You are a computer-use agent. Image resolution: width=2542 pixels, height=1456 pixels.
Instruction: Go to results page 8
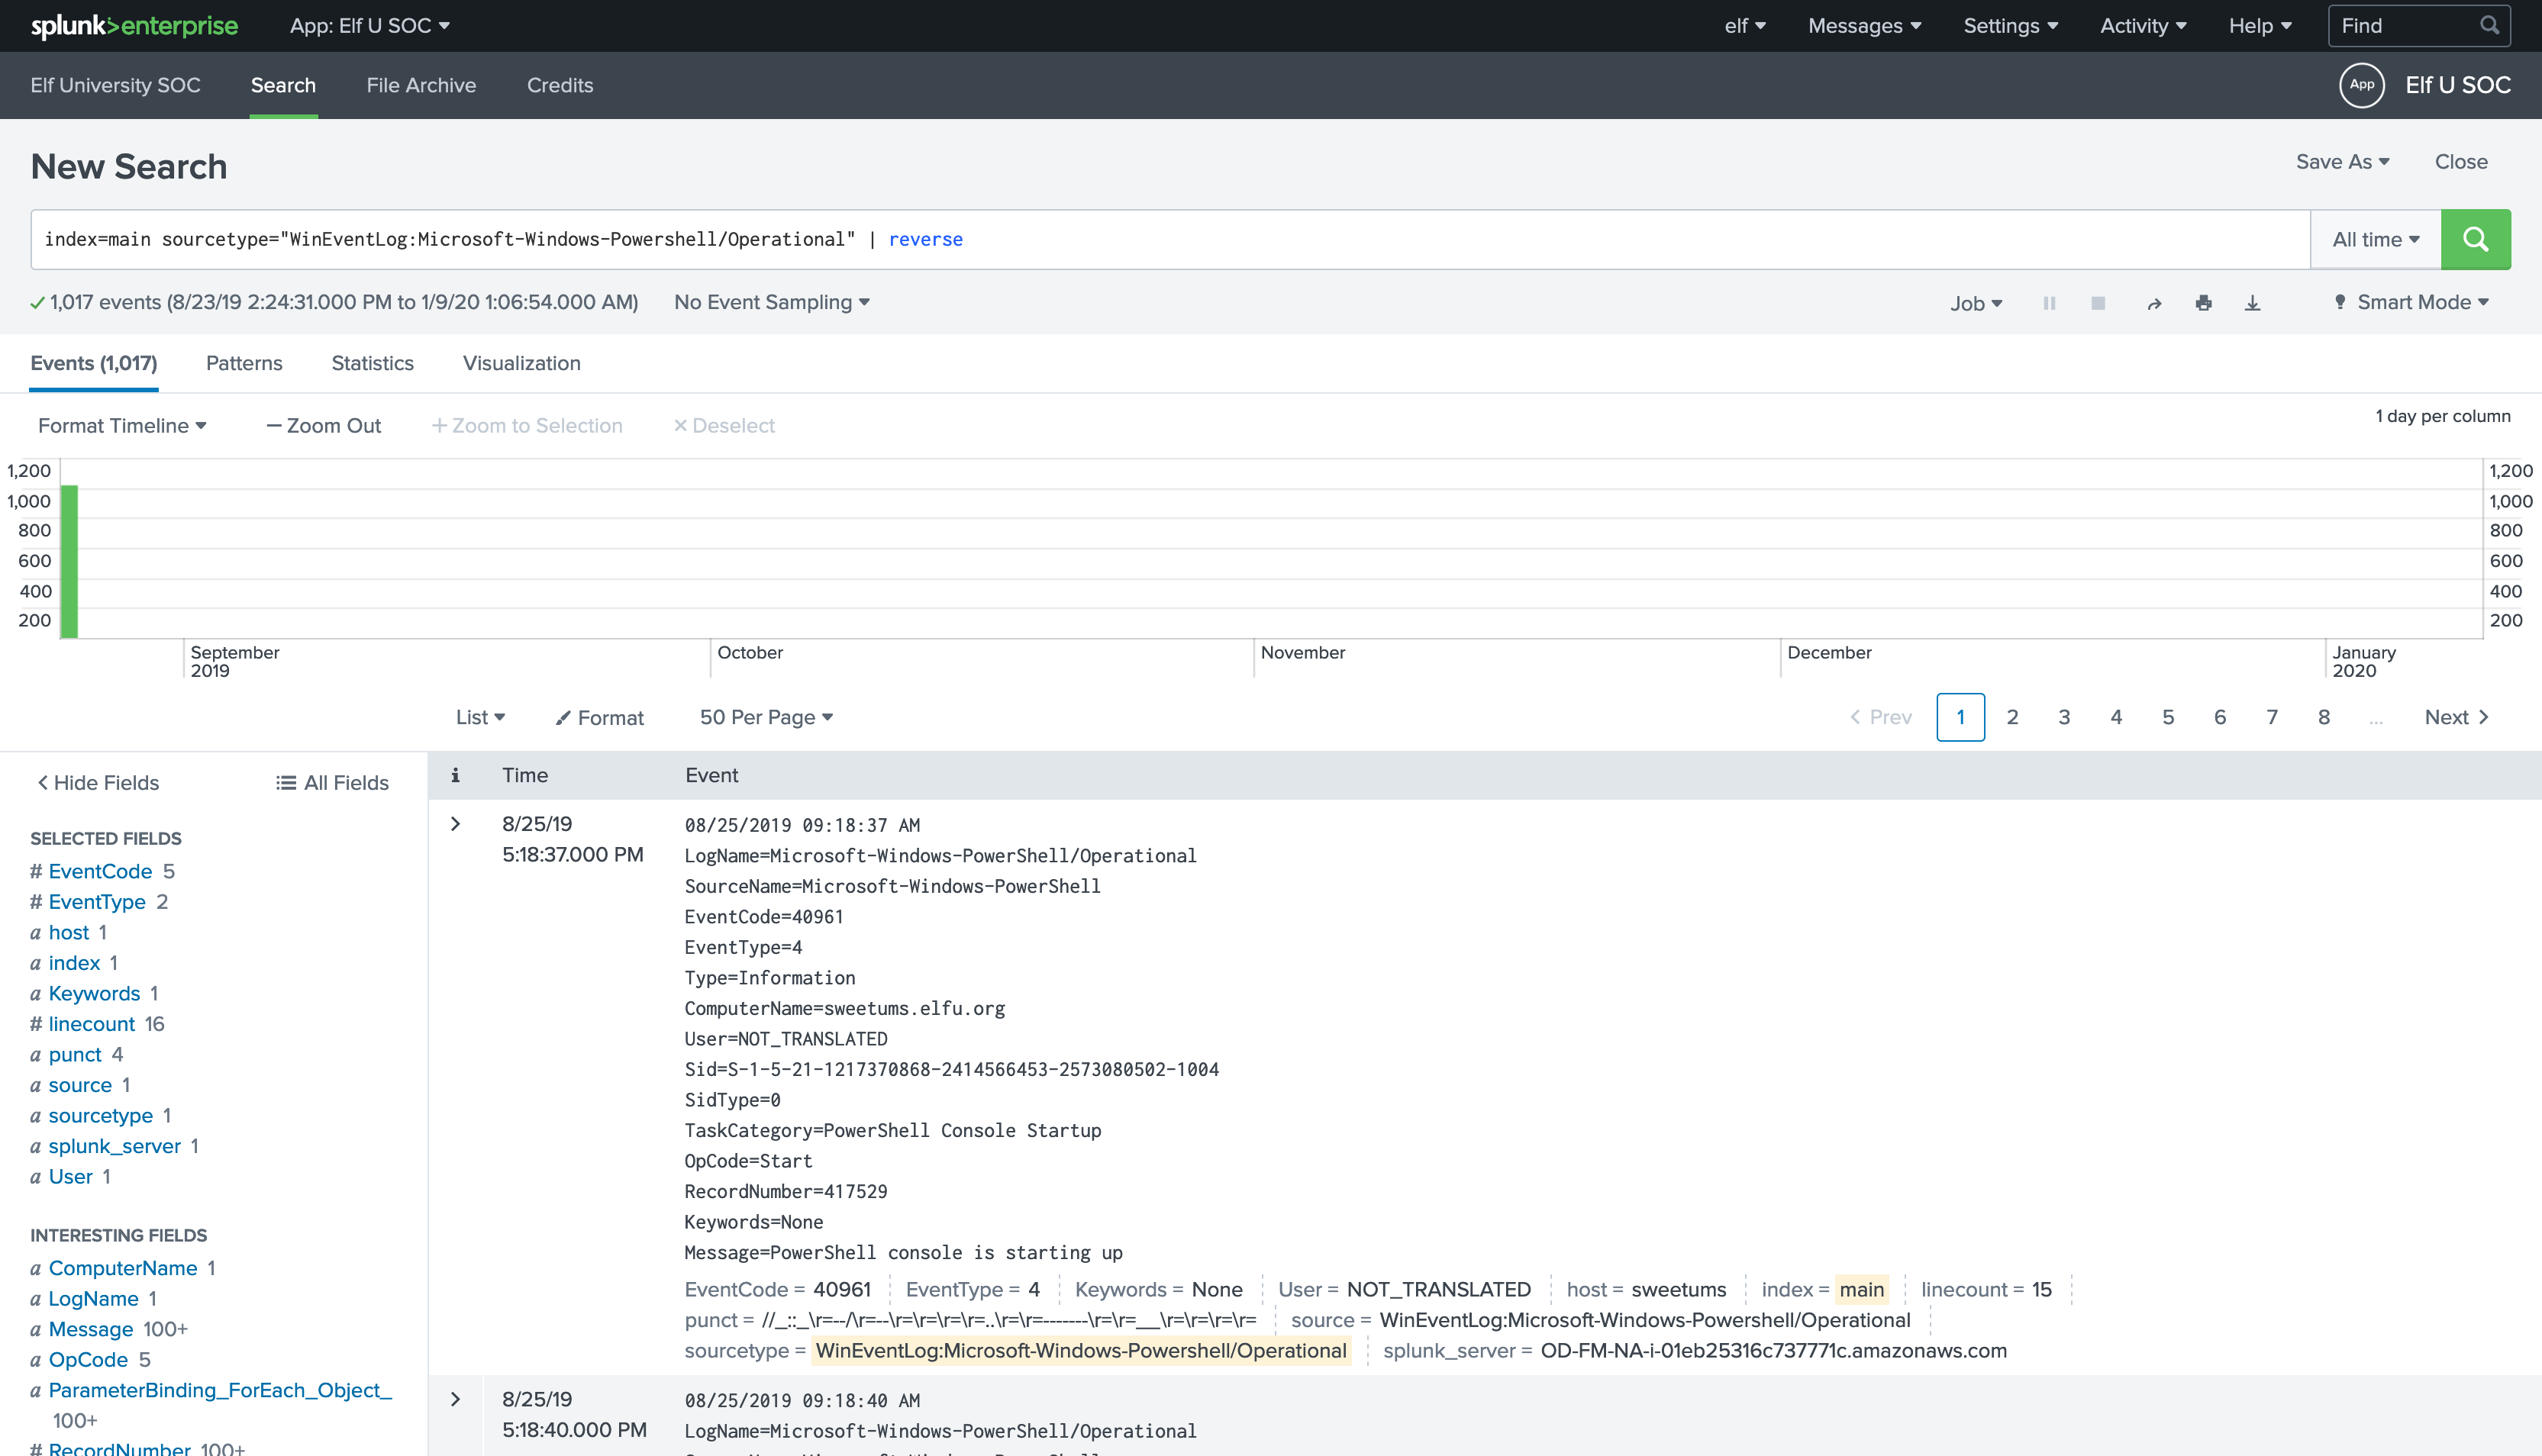click(2324, 717)
